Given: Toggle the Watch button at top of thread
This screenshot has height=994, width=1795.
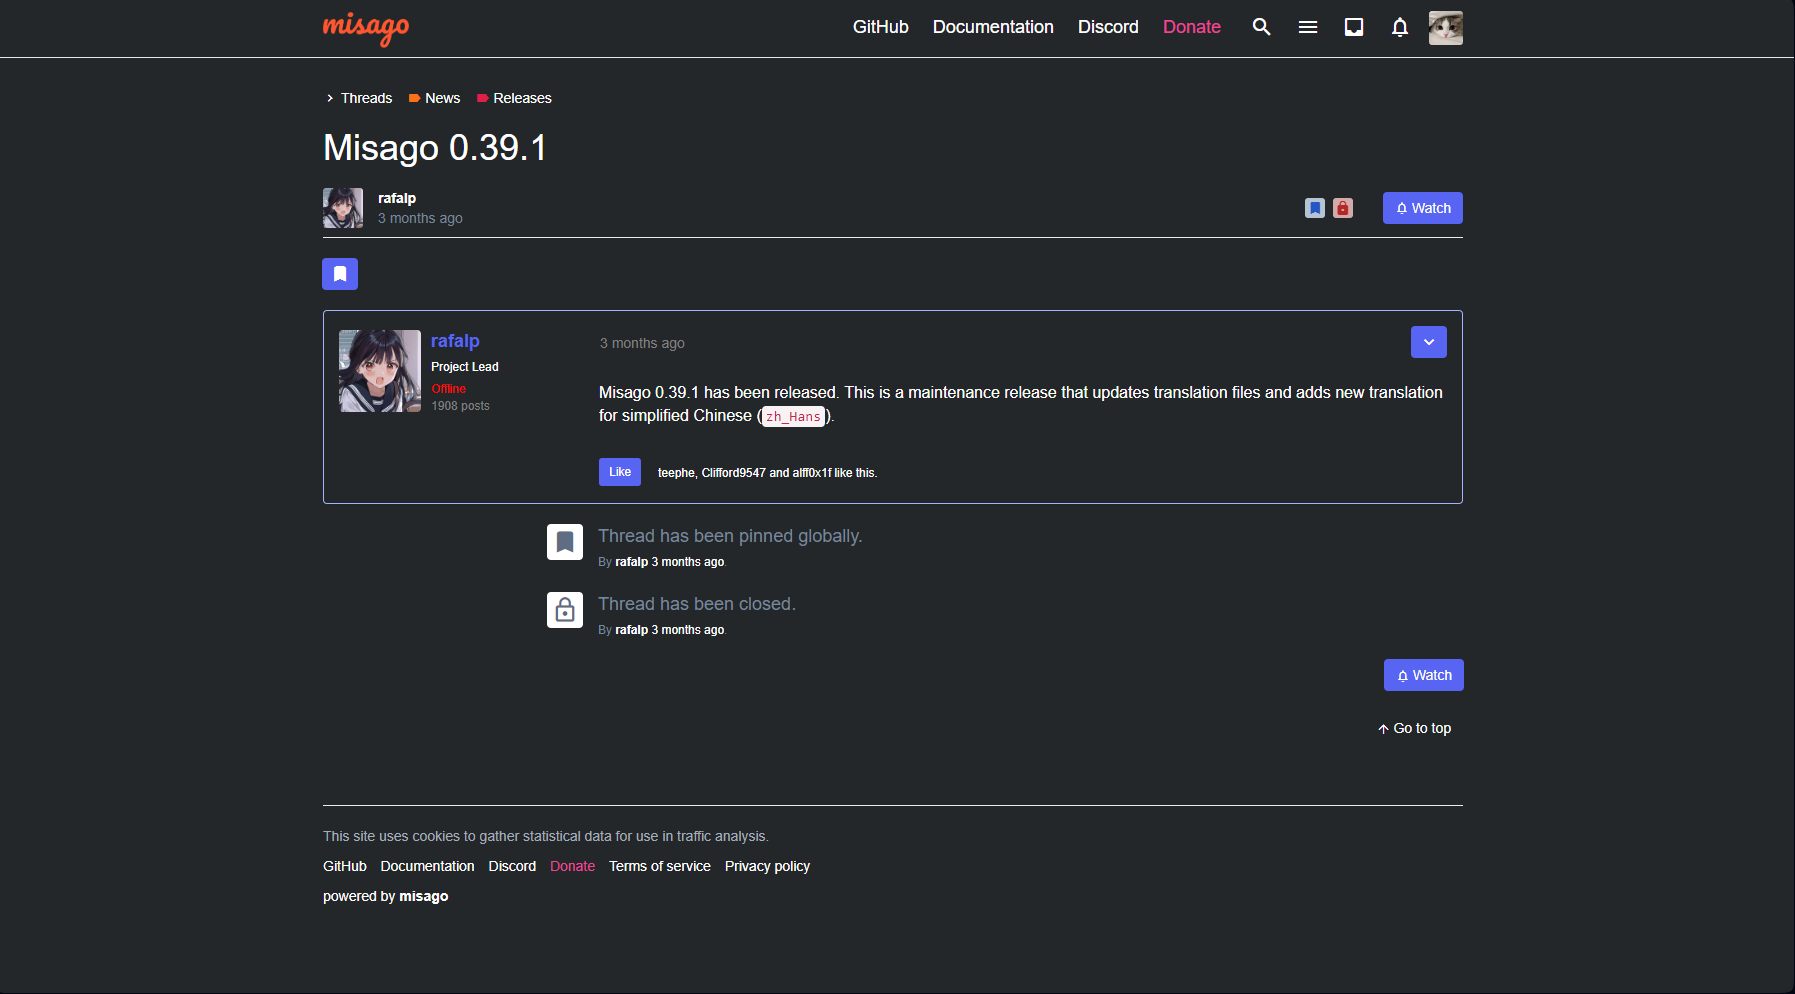Looking at the screenshot, I should click(x=1422, y=208).
